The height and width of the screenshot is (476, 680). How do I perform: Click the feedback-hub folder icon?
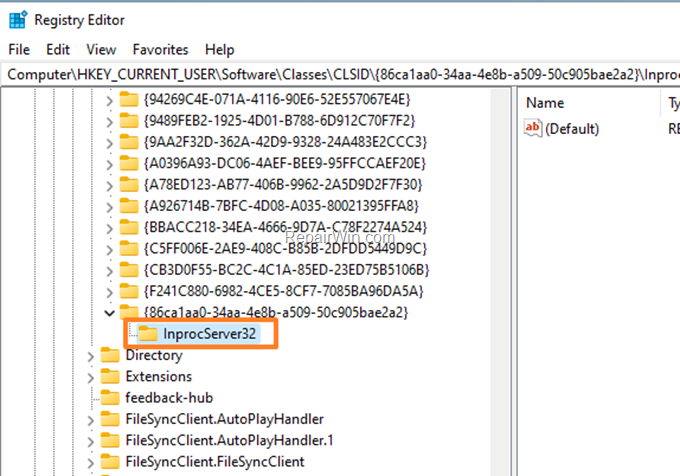[110, 398]
